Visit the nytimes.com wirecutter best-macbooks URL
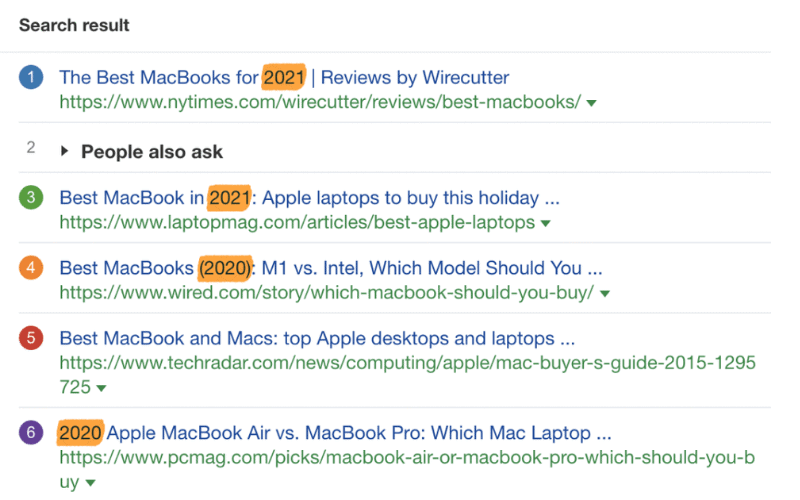This screenshot has width=800, height=500. click(x=320, y=102)
